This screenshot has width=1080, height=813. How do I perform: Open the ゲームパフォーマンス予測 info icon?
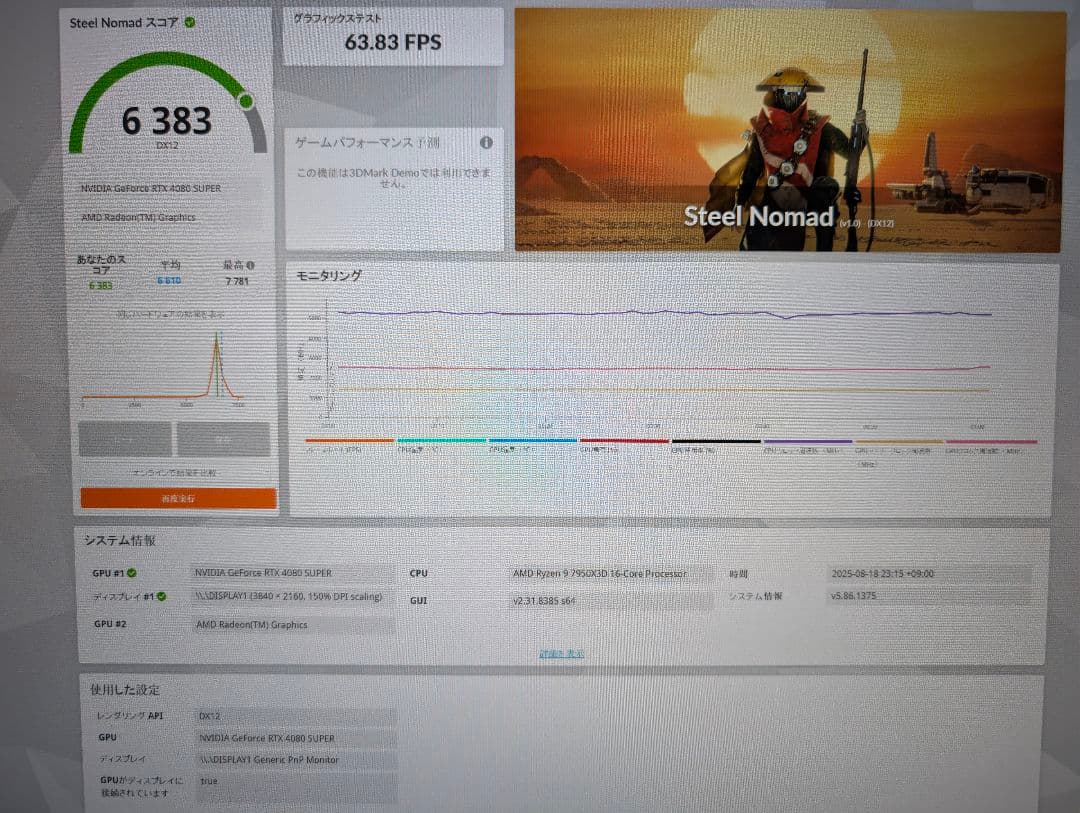(x=487, y=142)
